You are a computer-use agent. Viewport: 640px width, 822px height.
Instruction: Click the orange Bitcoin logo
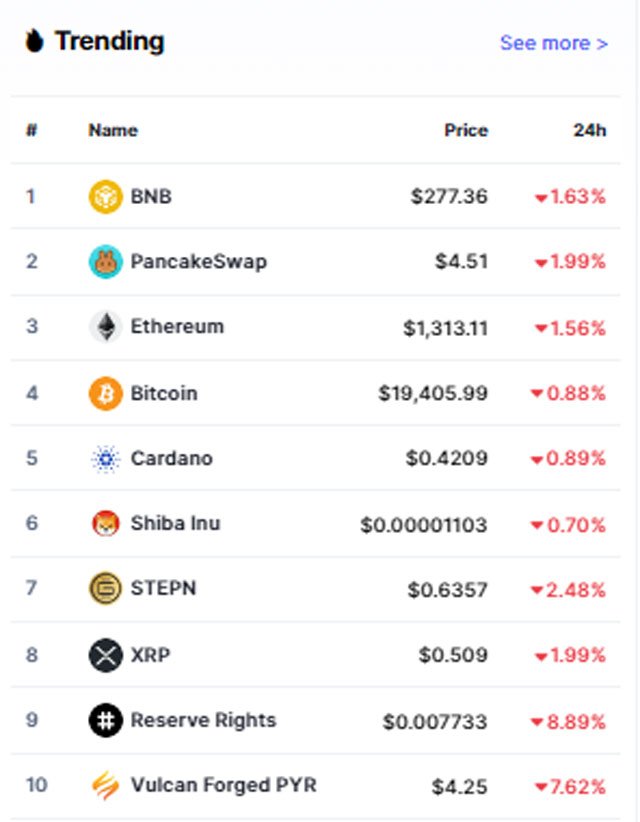click(105, 393)
